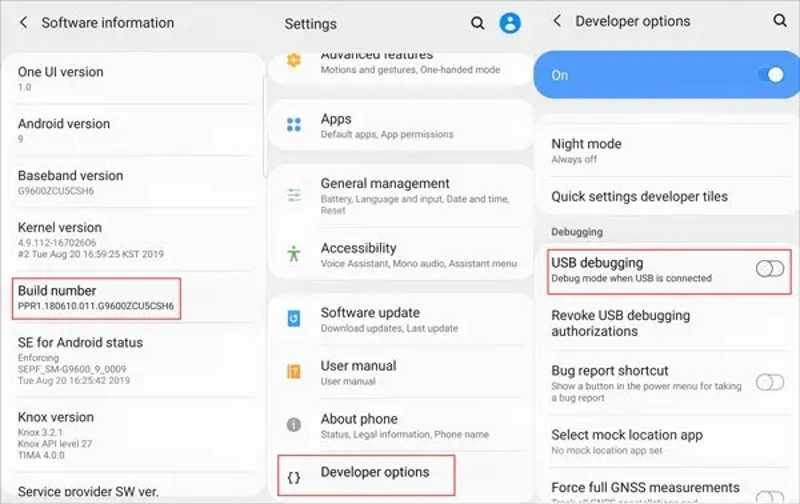Tap the search icon in Settings header
This screenshot has height=504, width=800.
point(478,23)
